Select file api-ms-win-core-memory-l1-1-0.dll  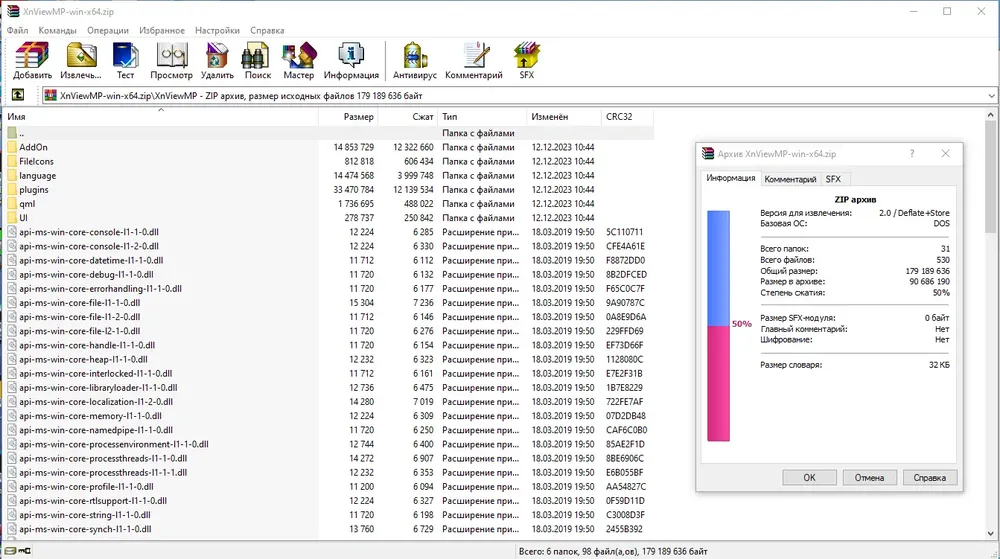[x=90, y=416]
